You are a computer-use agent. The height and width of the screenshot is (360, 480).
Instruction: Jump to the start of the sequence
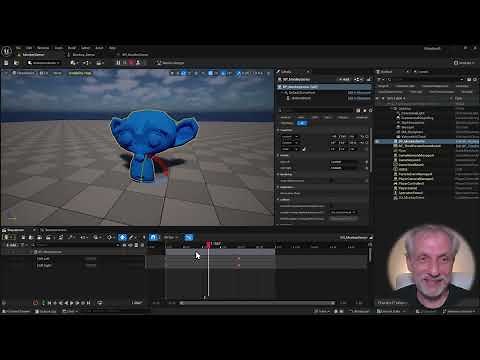tap(50, 303)
